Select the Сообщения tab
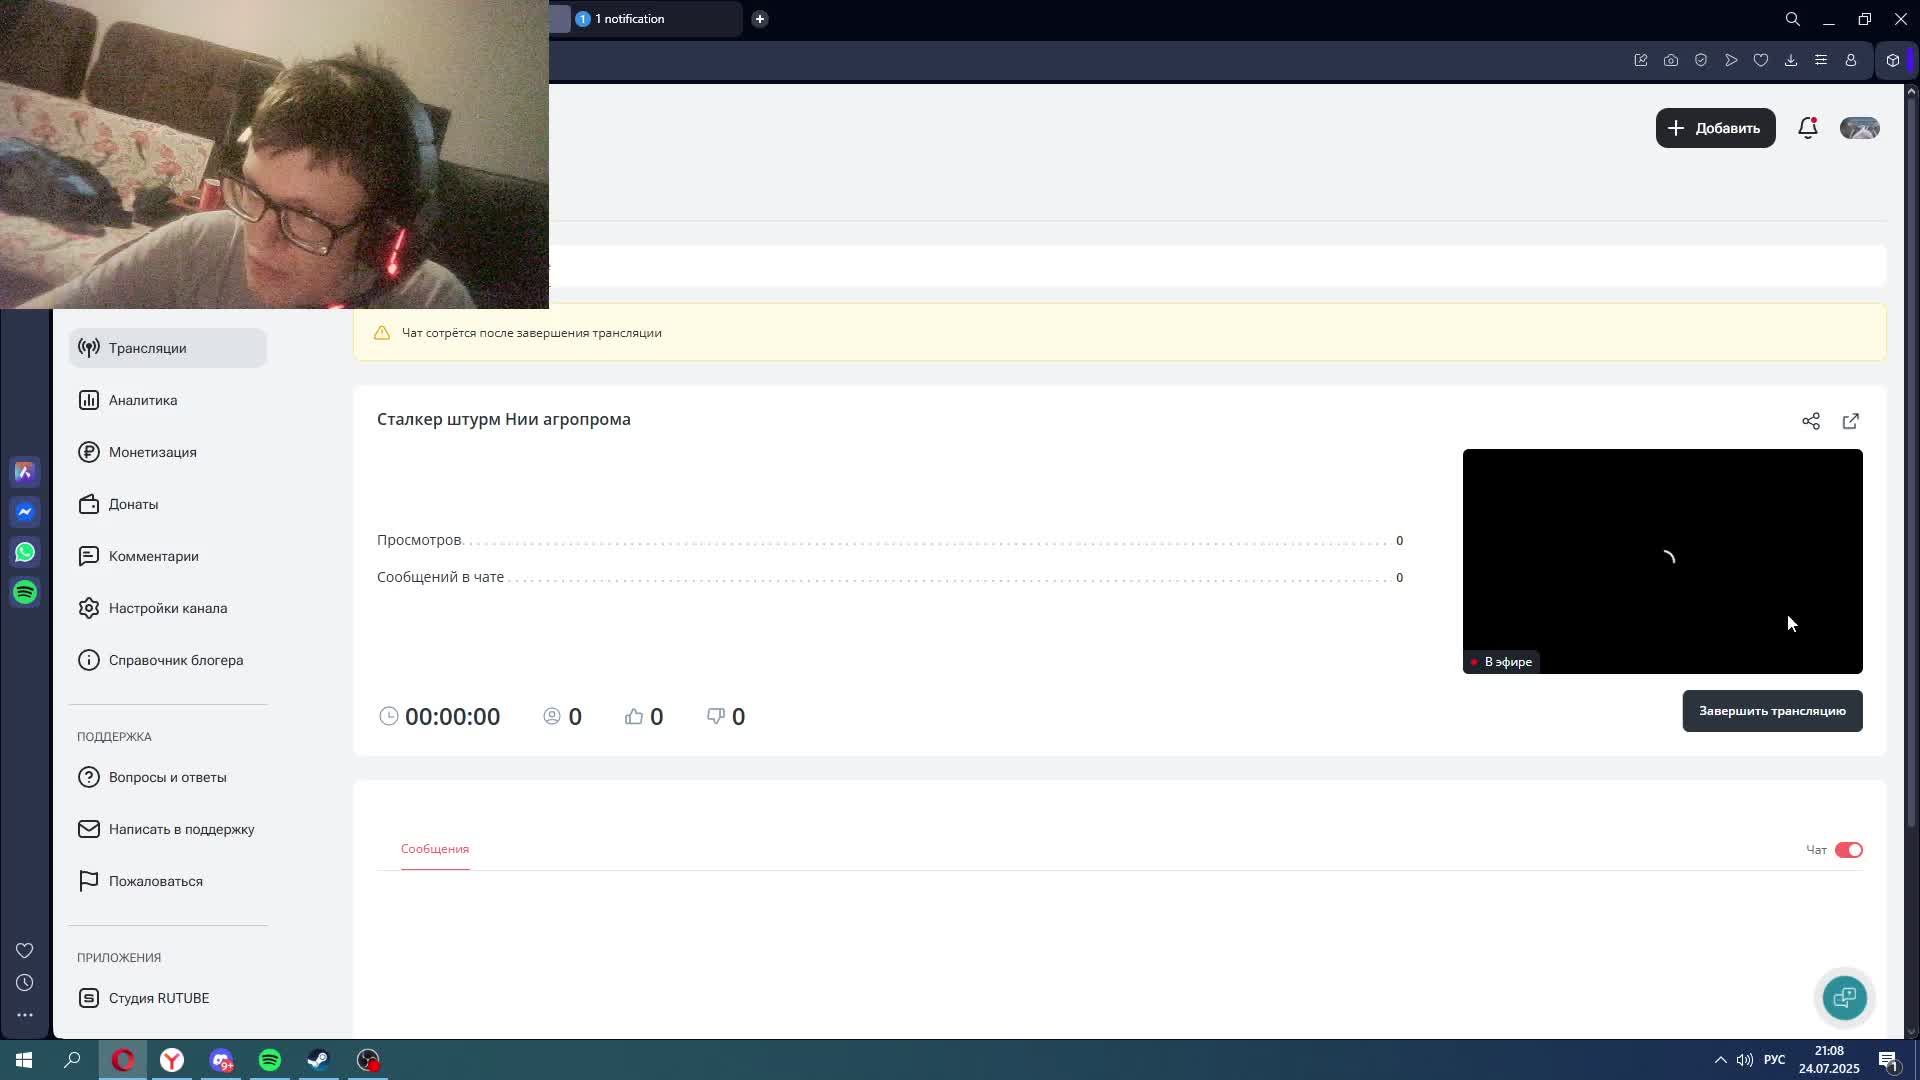 (435, 849)
